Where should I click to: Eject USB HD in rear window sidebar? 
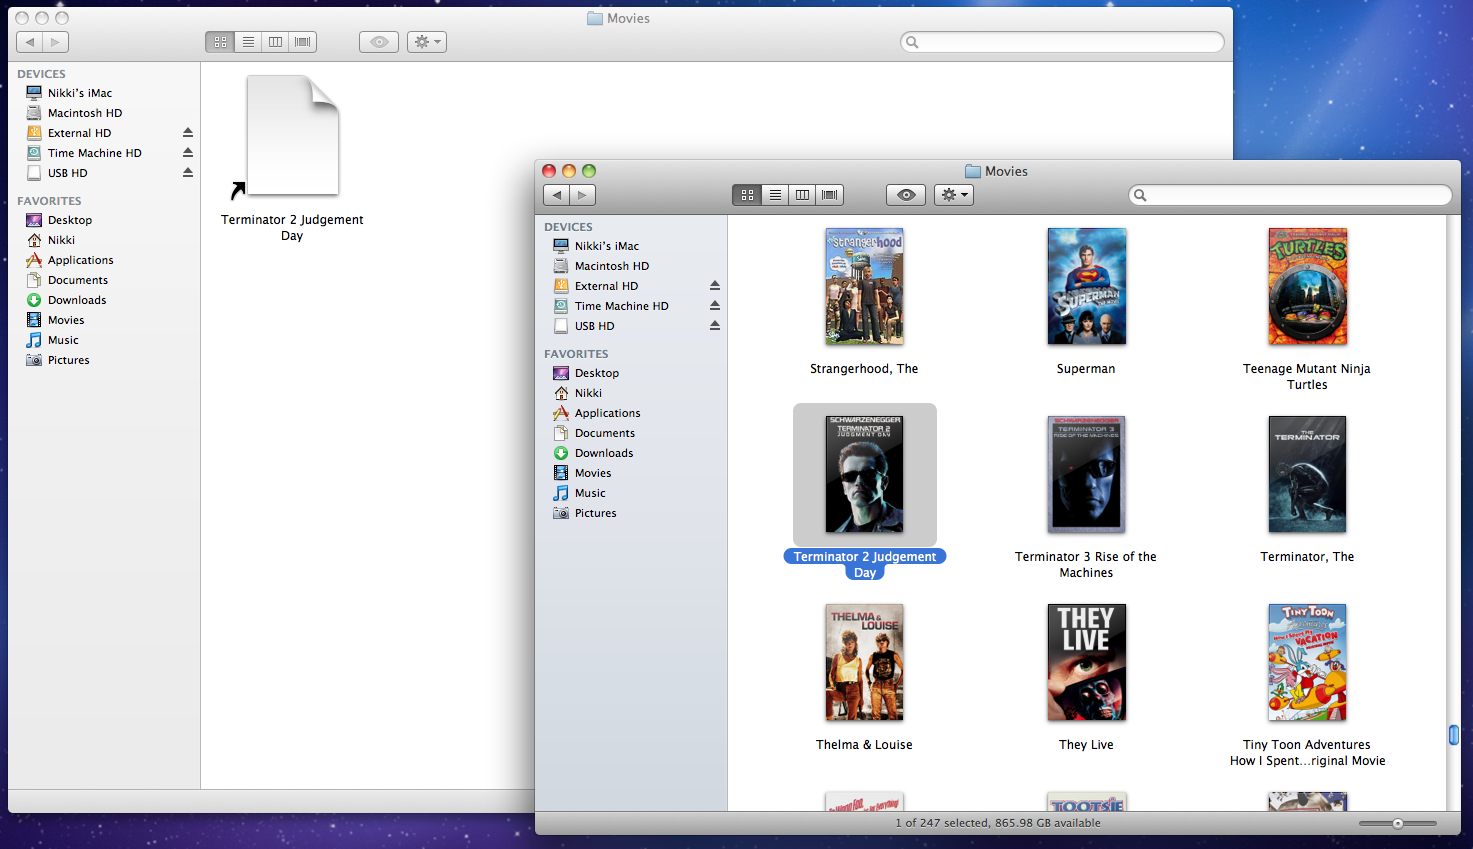click(x=188, y=173)
